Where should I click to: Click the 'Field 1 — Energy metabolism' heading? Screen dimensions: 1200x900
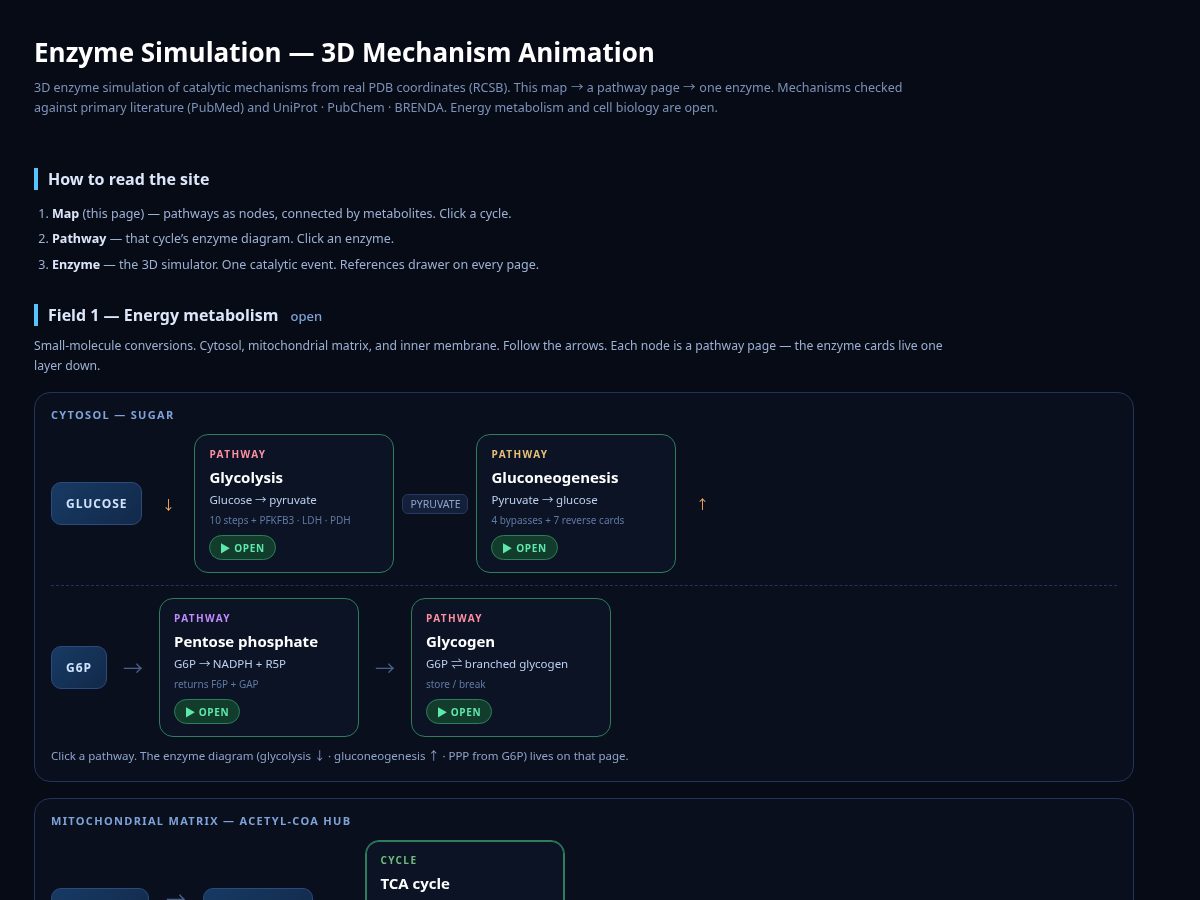(163, 315)
